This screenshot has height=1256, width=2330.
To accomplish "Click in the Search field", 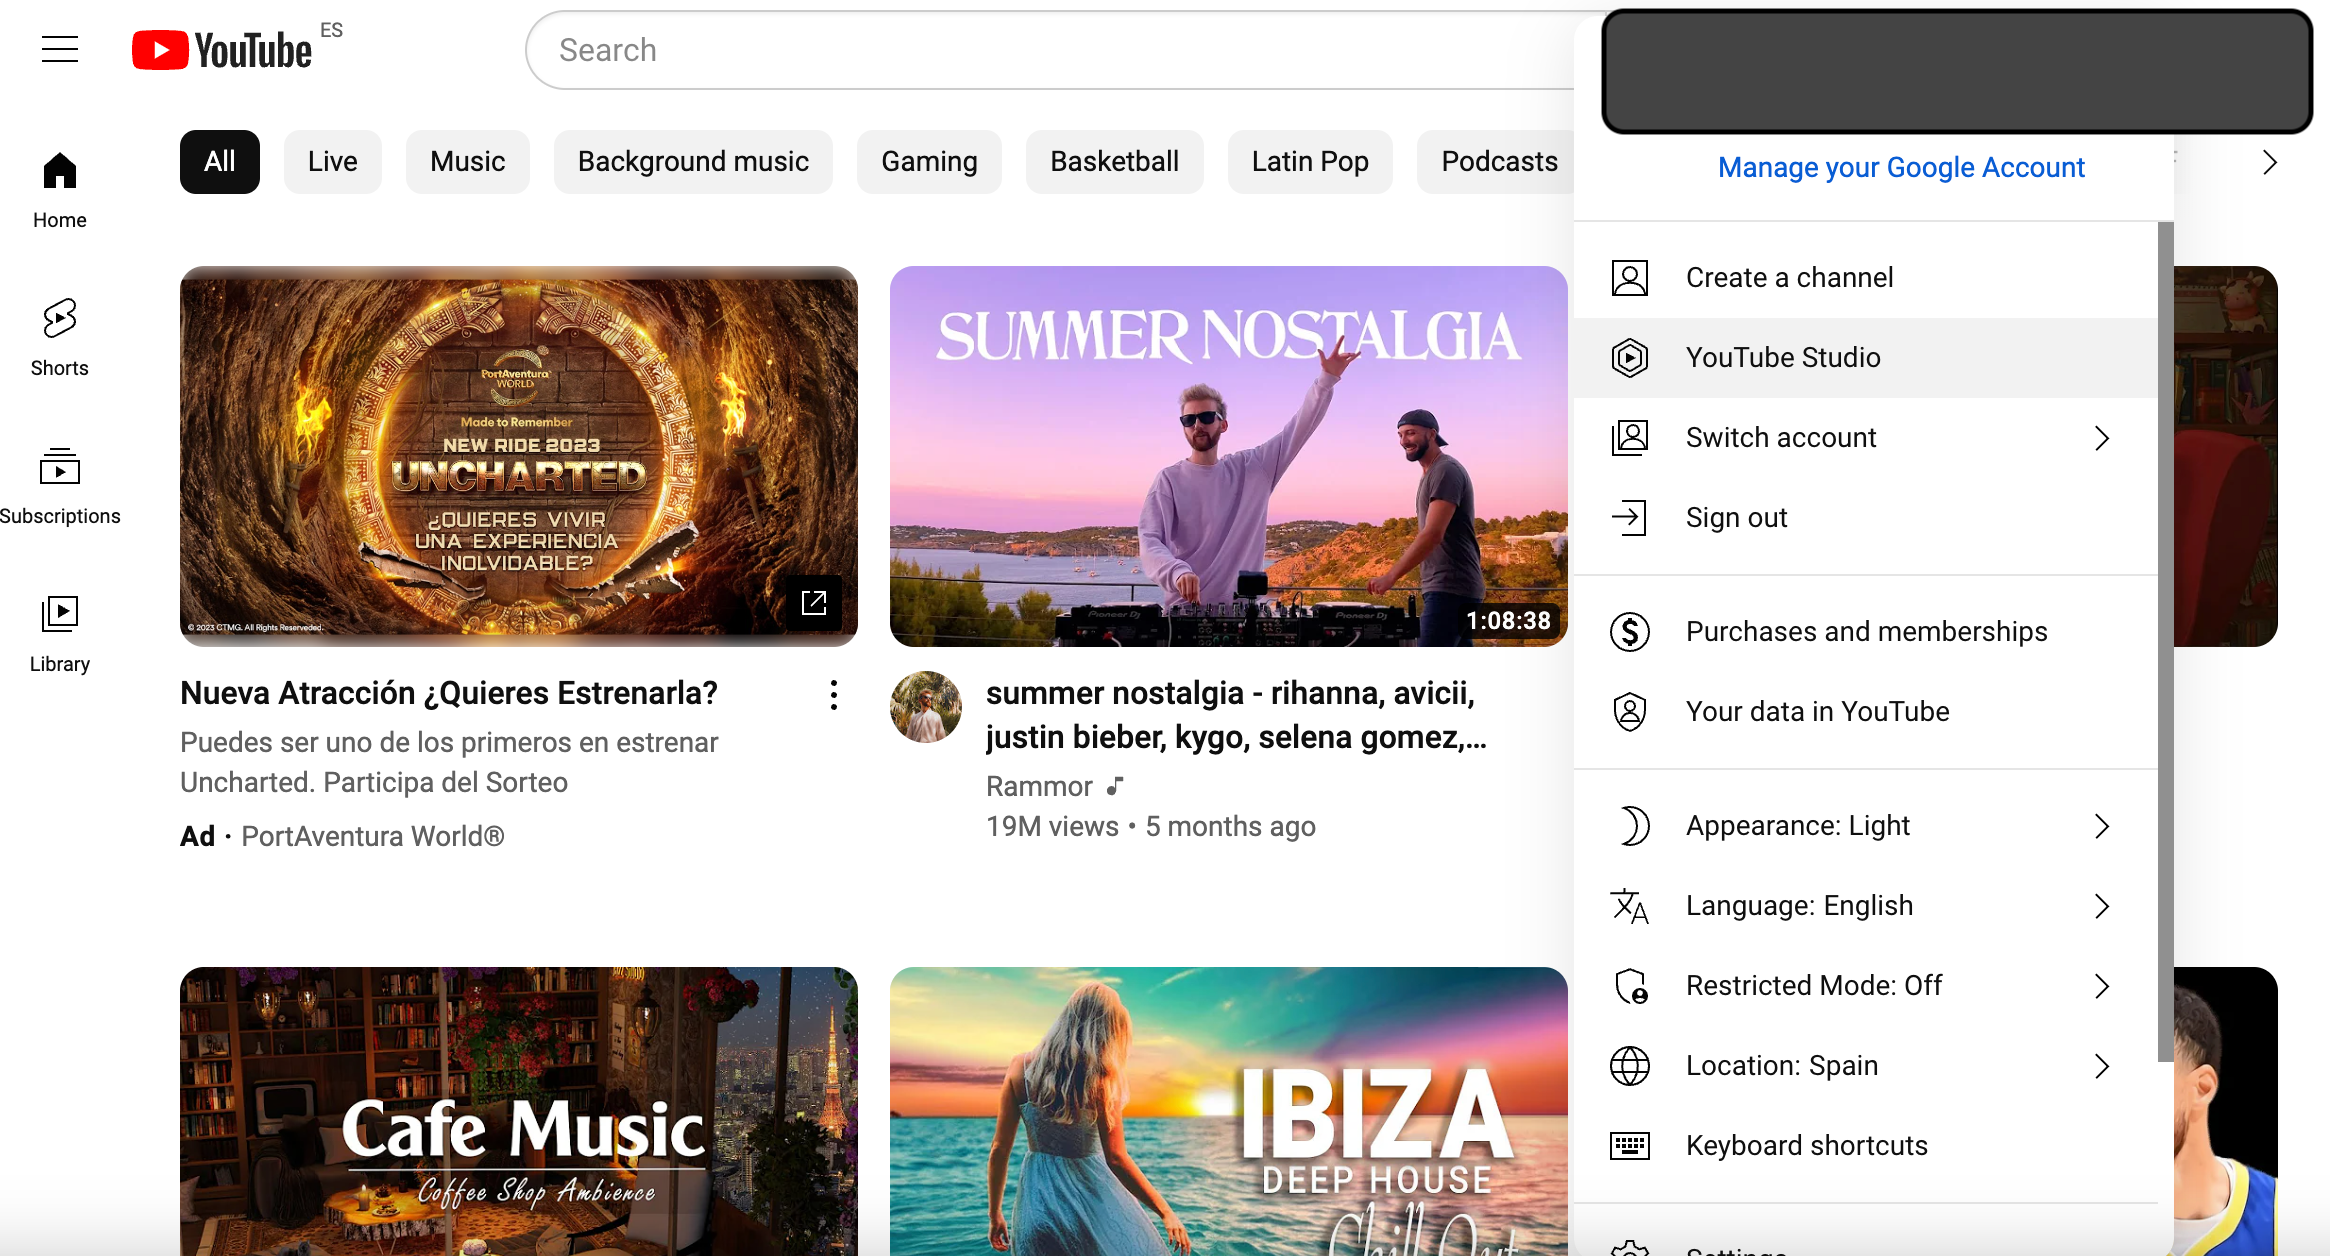I will coord(1050,50).
